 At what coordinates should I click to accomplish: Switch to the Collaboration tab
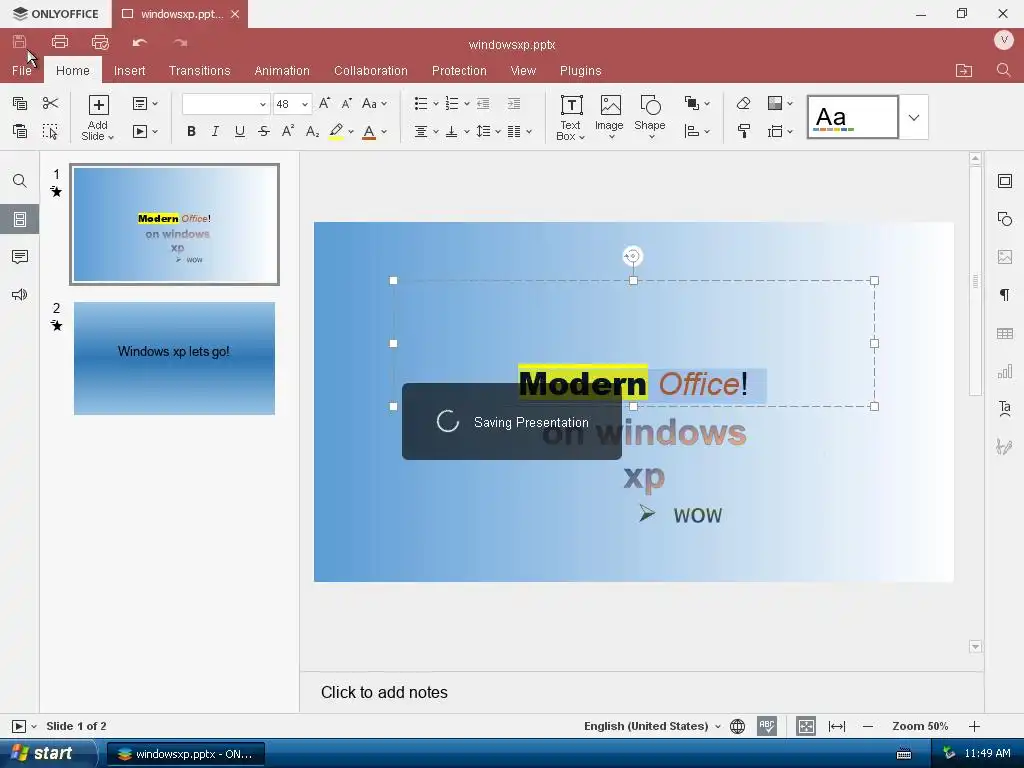tap(370, 71)
